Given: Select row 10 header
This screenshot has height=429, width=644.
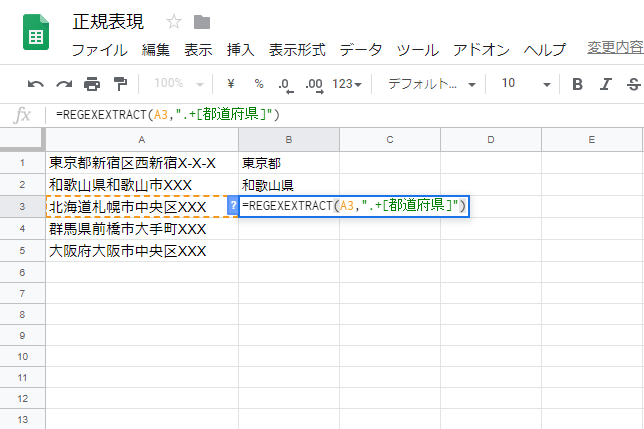Looking at the screenshot, I should point(22,356).
